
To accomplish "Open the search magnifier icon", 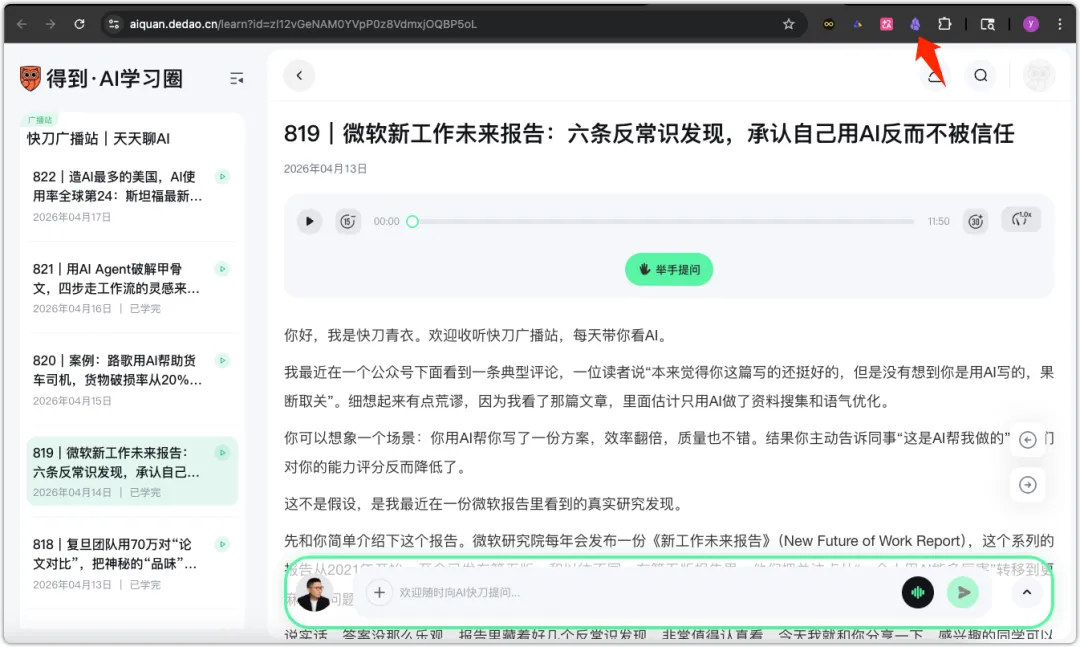I will coord(981,76).
